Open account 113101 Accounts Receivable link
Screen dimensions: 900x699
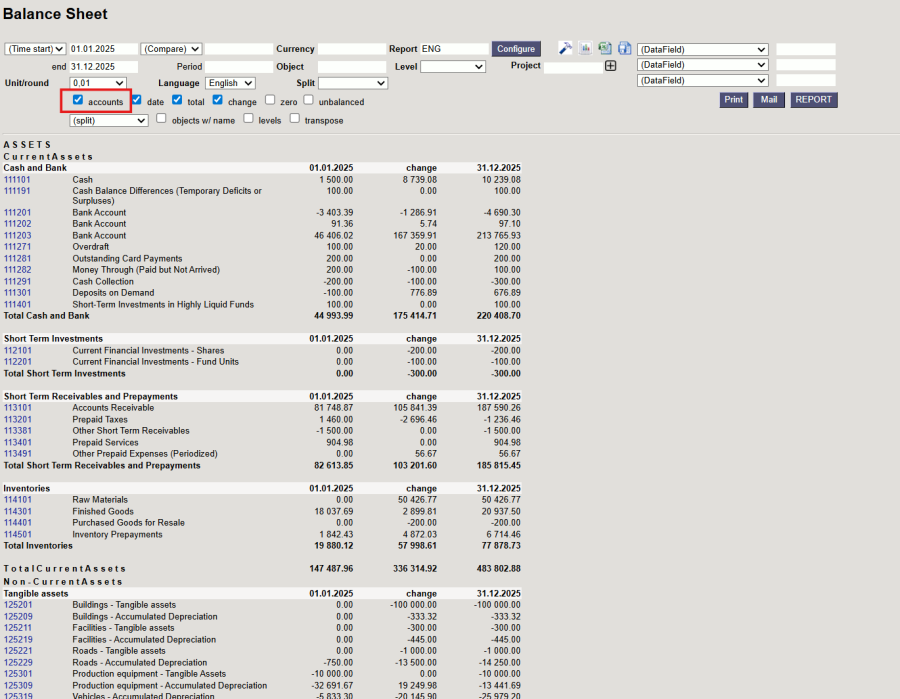pyautogui.click(x=17, y=408)
